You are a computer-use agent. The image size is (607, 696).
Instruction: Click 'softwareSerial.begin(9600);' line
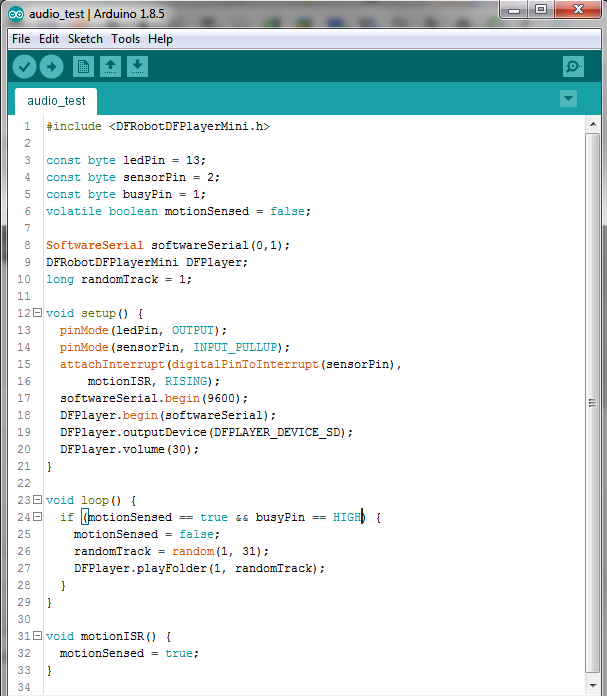154,398
